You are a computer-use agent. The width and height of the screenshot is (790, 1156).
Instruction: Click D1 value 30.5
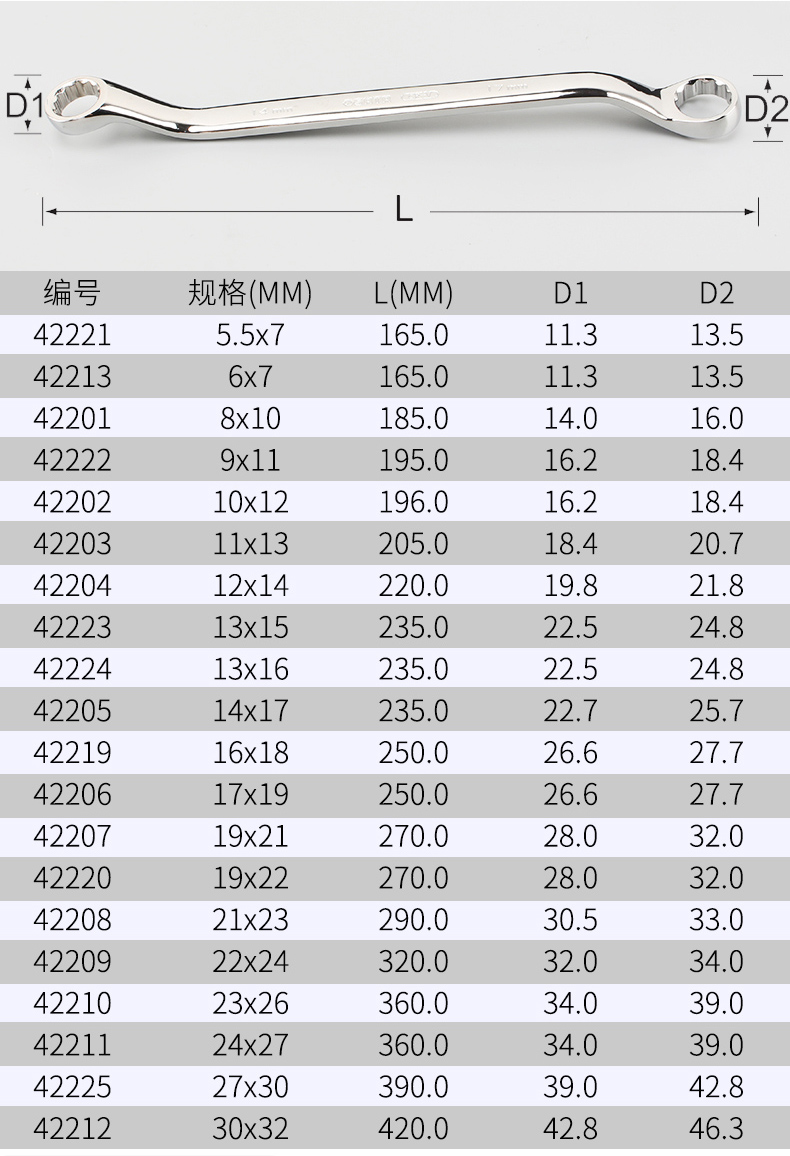(570, 919)
